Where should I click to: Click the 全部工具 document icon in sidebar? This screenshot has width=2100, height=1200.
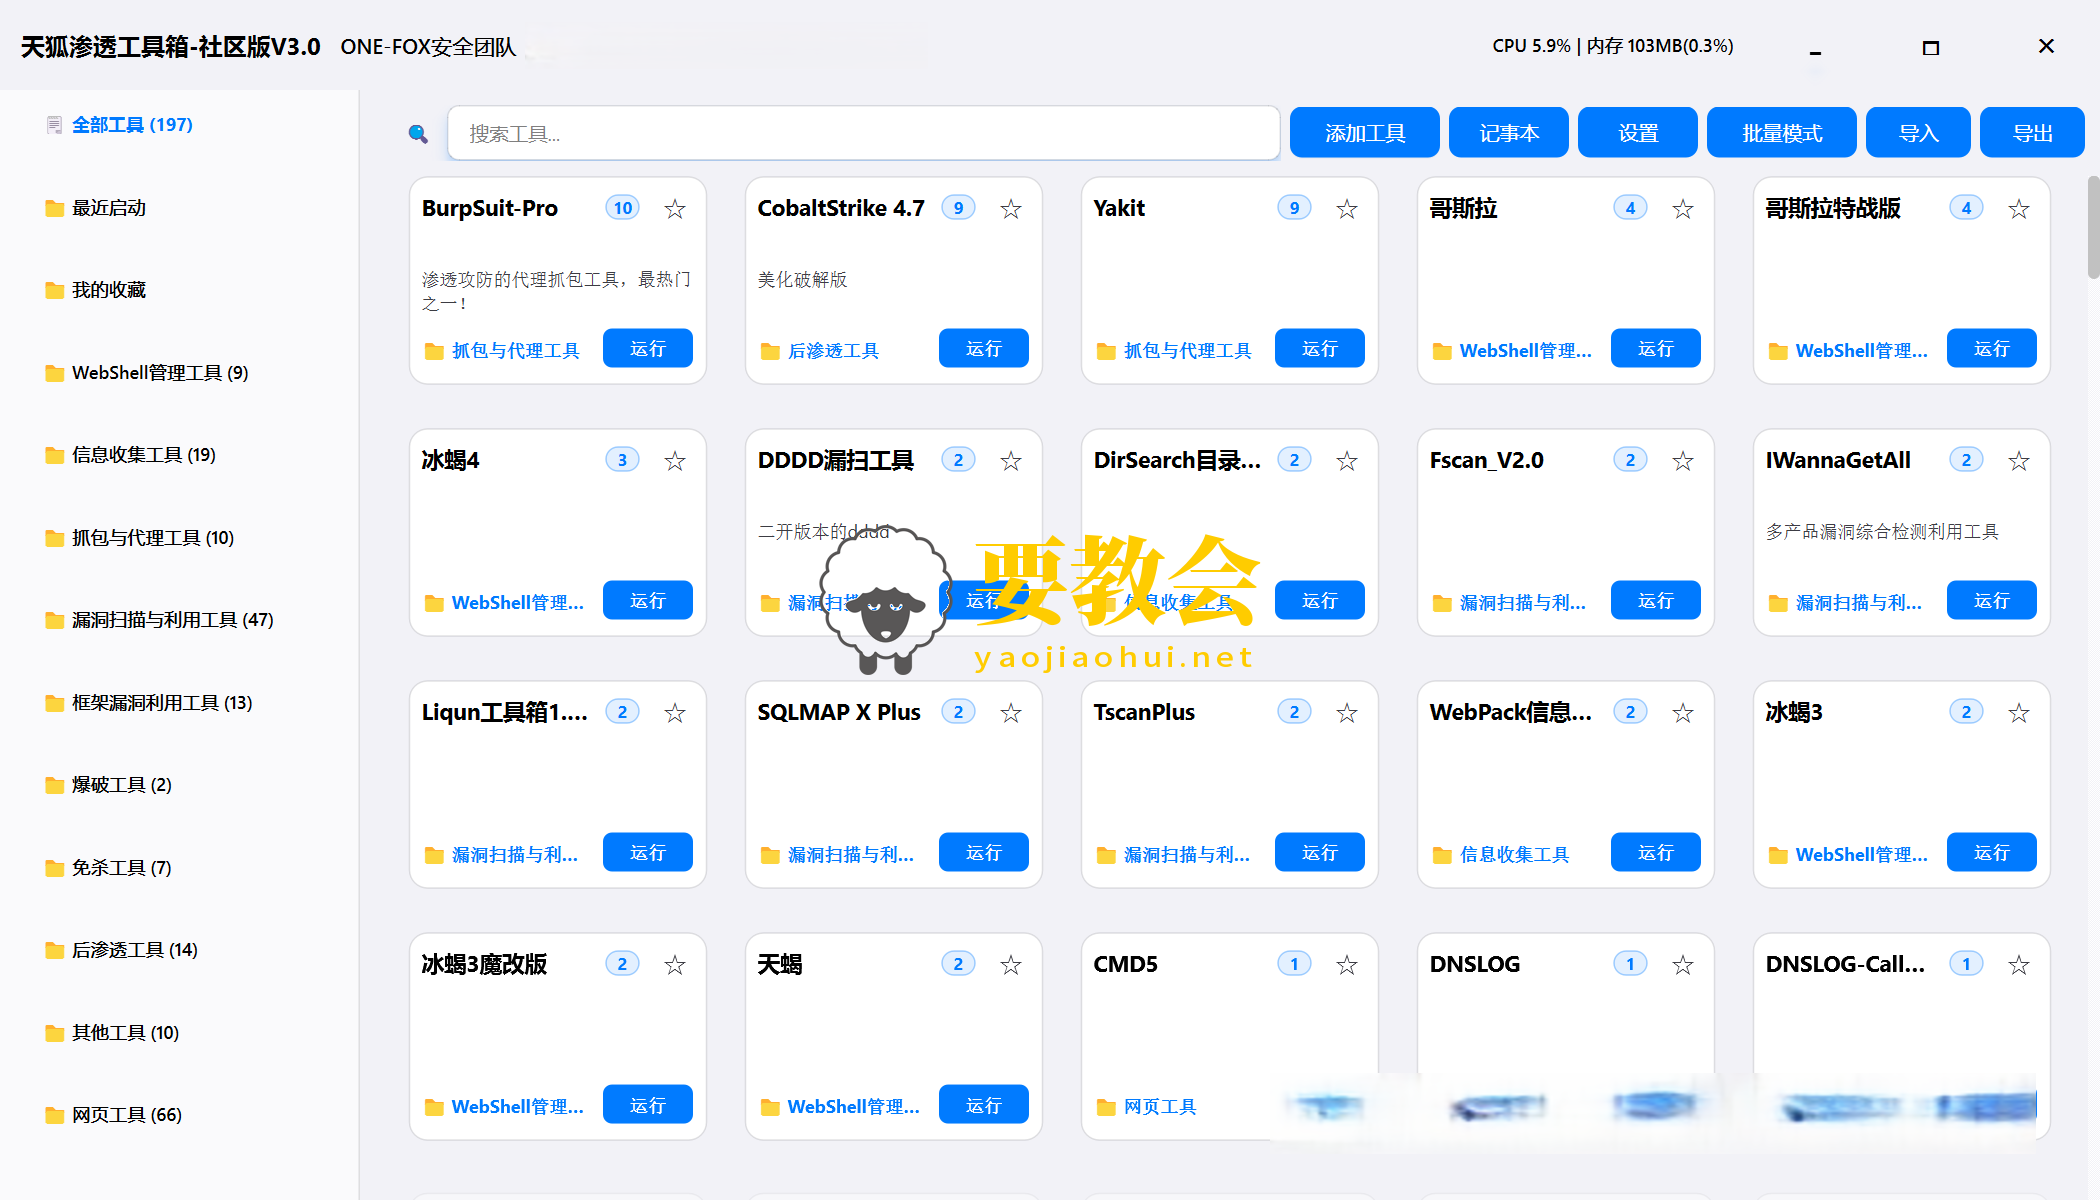(x=55, y=124)
